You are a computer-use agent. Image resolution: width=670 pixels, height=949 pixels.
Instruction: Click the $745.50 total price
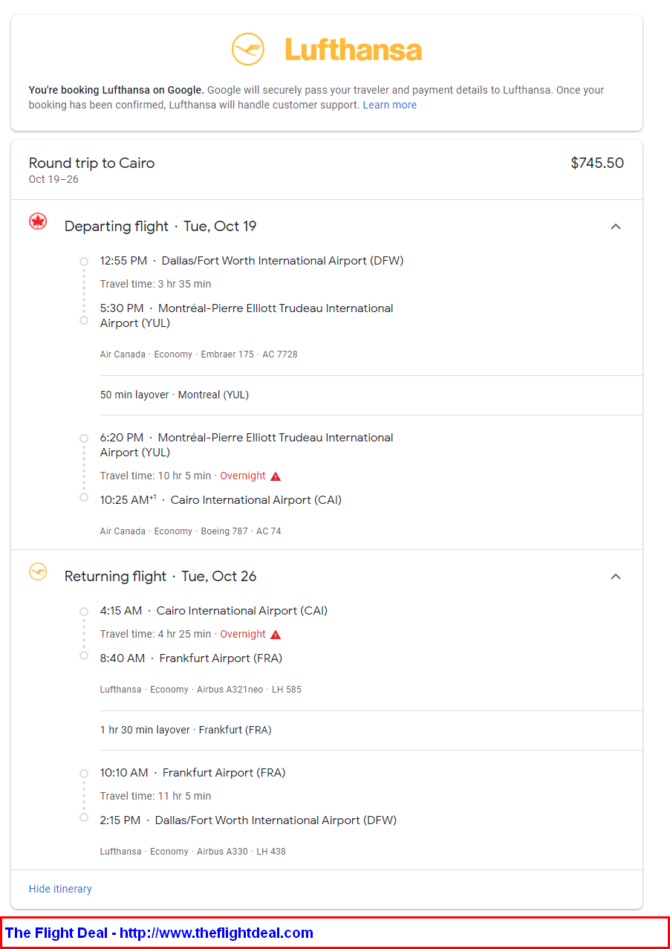(x=597, y=163)
